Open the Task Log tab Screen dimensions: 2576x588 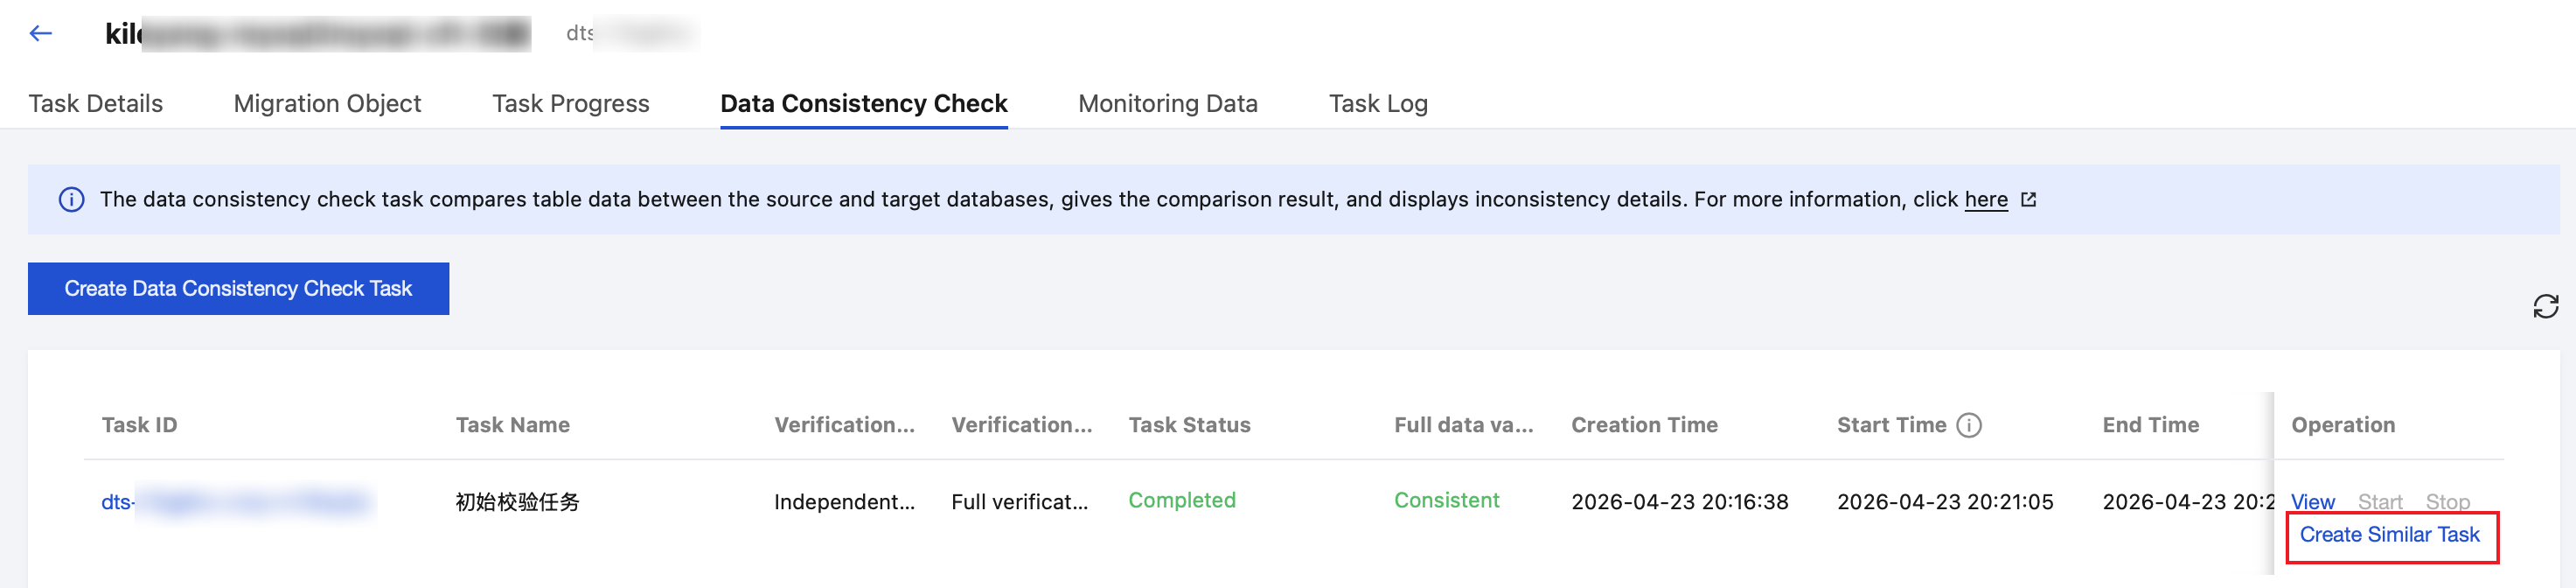pos(1377,104)
